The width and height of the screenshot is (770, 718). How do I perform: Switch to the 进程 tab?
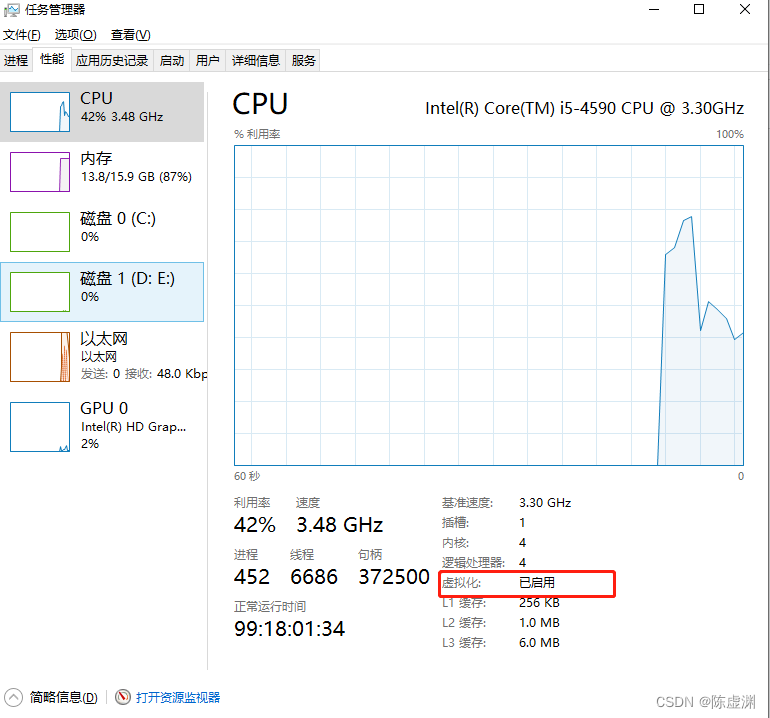16,60
